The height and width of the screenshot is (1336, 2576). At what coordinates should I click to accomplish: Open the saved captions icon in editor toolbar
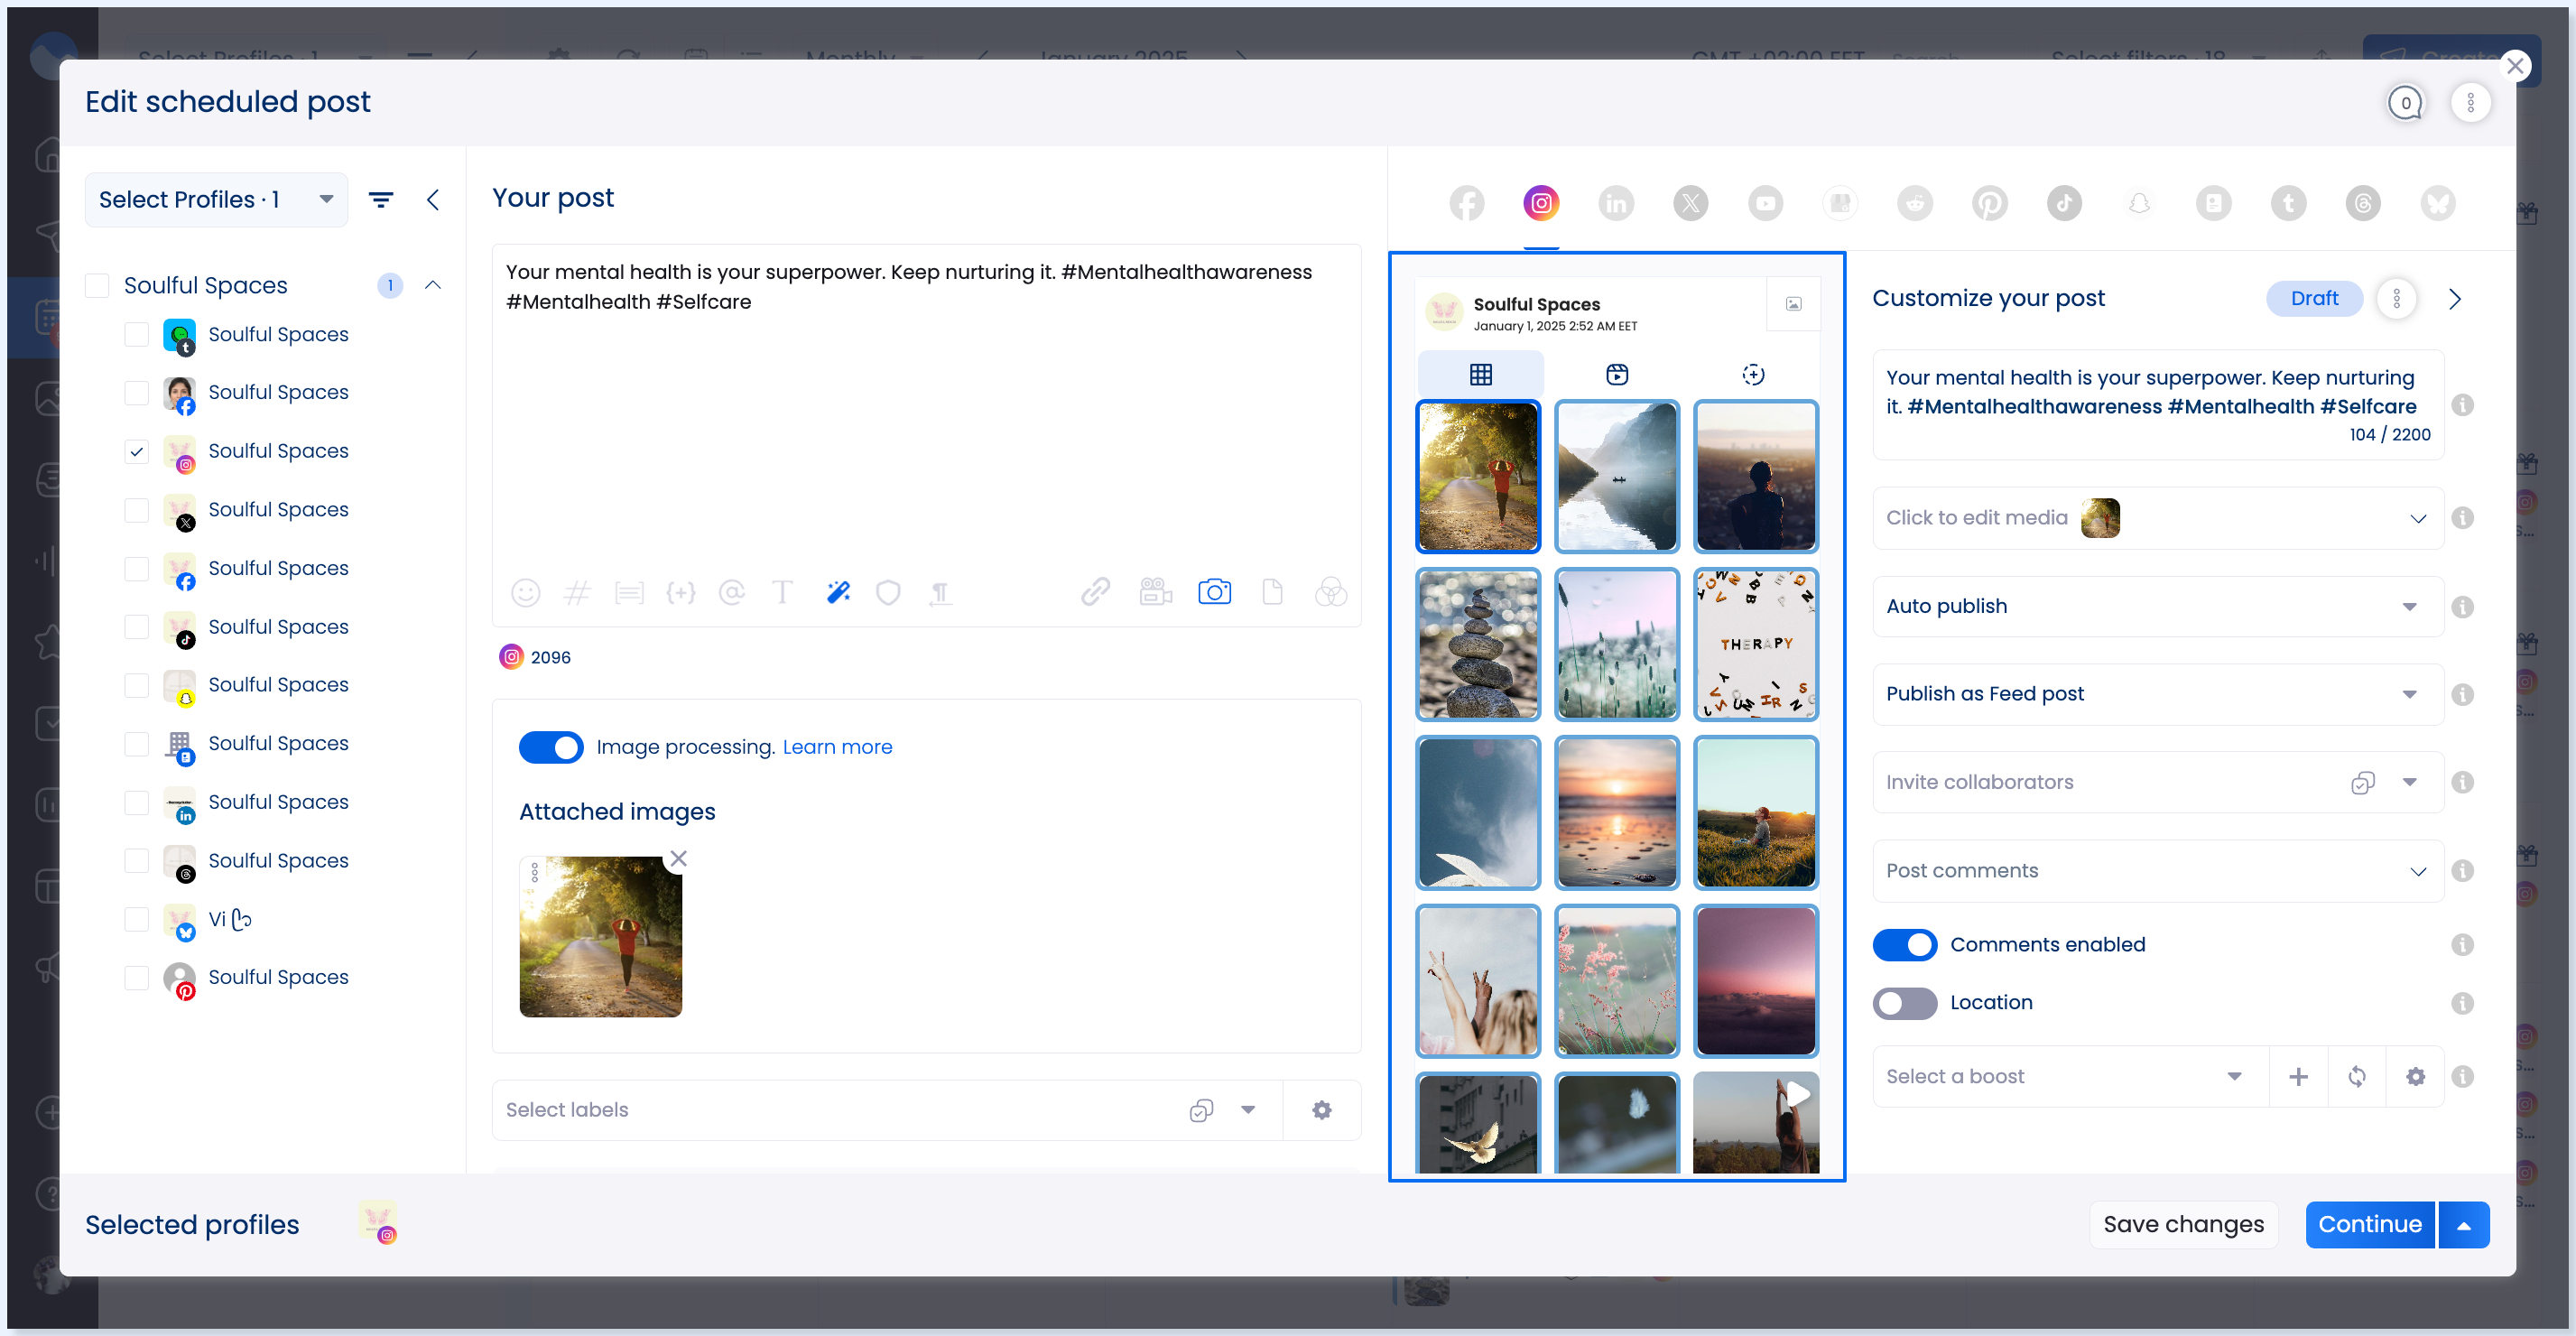(x=629, y=593)
